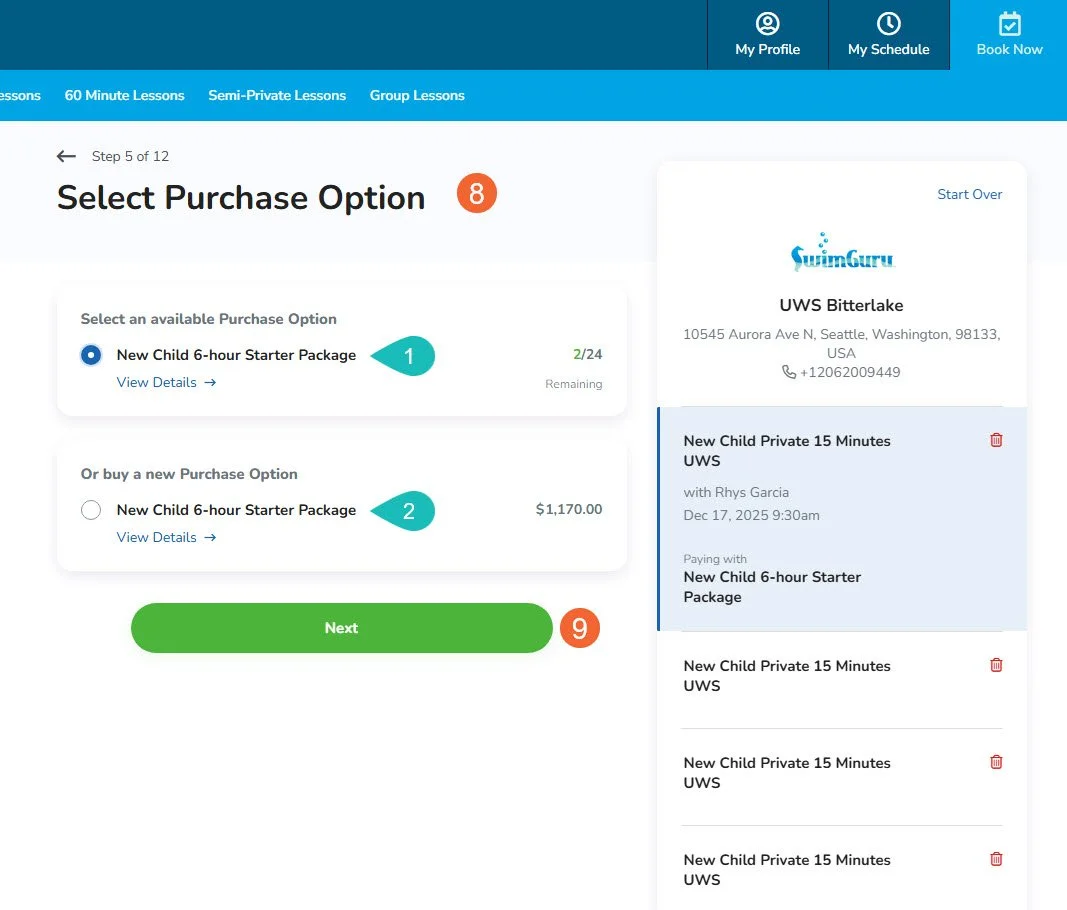
Task: Delete the fourth New Child Private lesson
Action: 996,859
